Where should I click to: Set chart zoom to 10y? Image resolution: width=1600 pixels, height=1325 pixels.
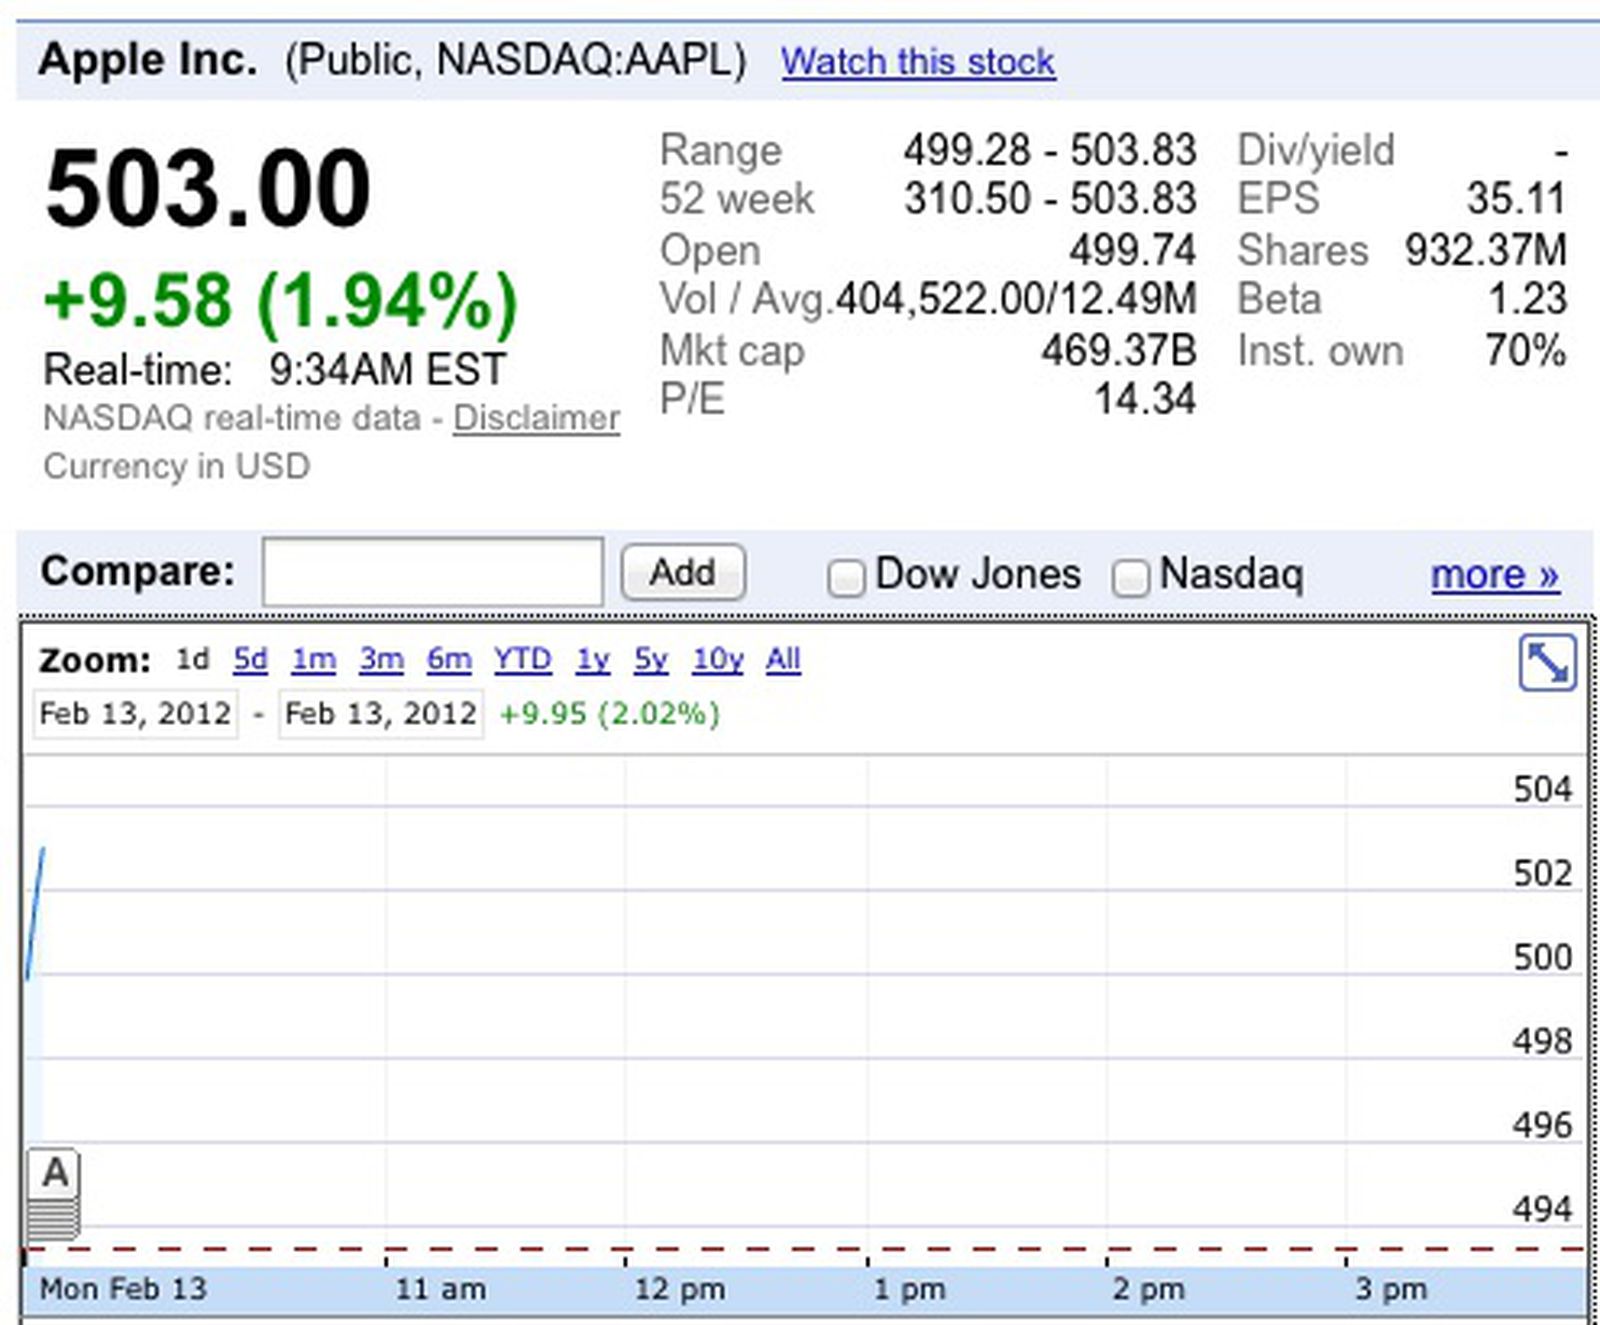[x=718, y=659]
